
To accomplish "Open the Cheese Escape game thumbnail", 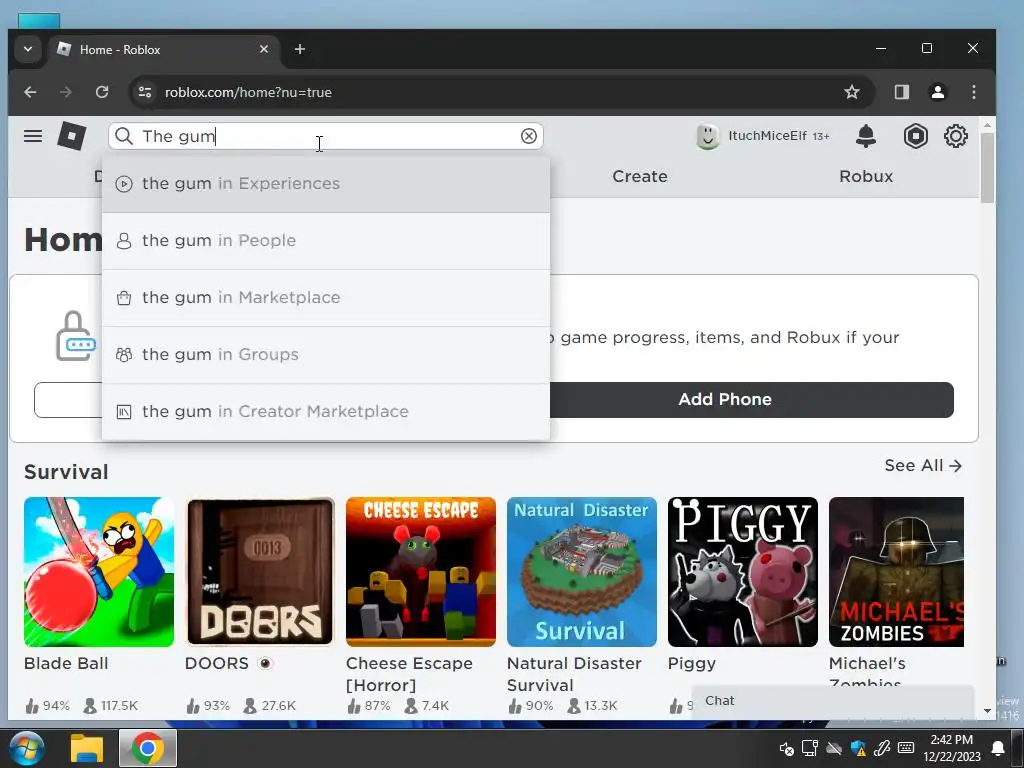I will (421, 572).
